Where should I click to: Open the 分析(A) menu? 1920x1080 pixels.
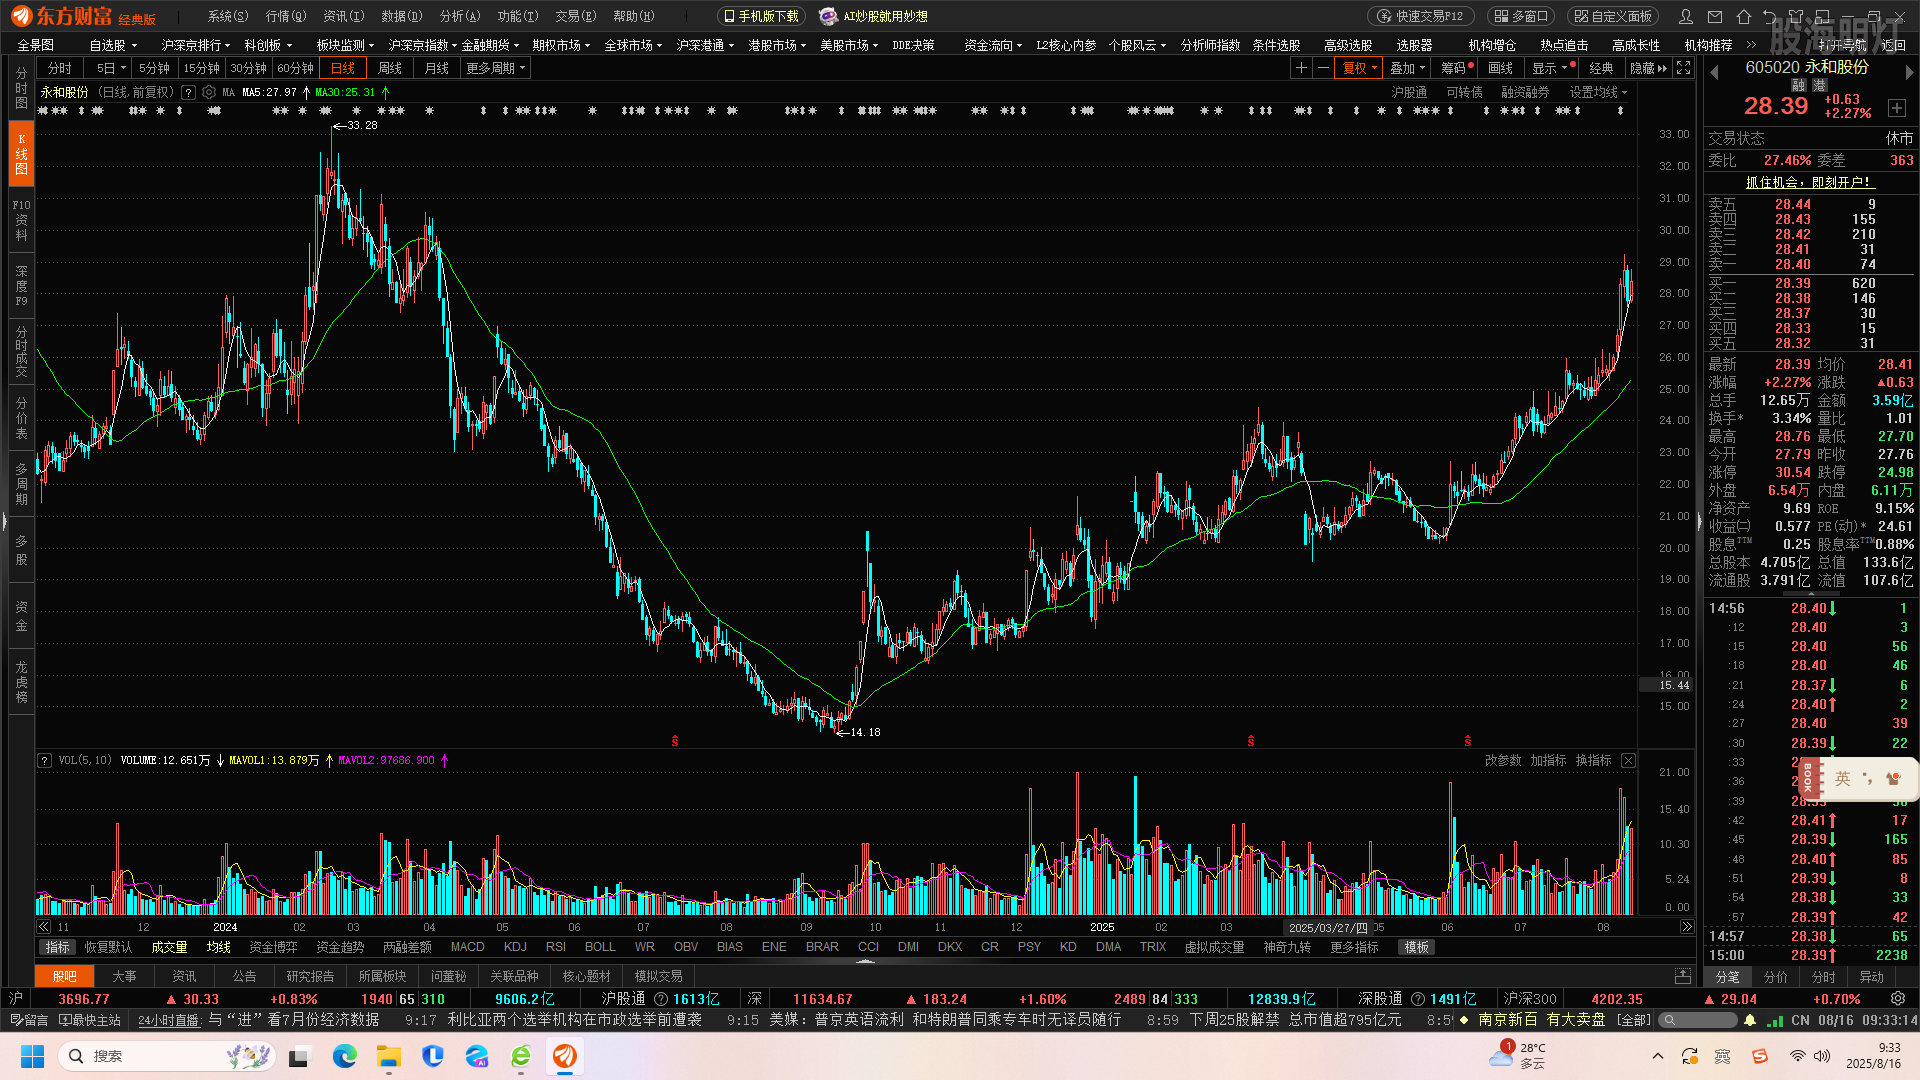click(460, 16)
